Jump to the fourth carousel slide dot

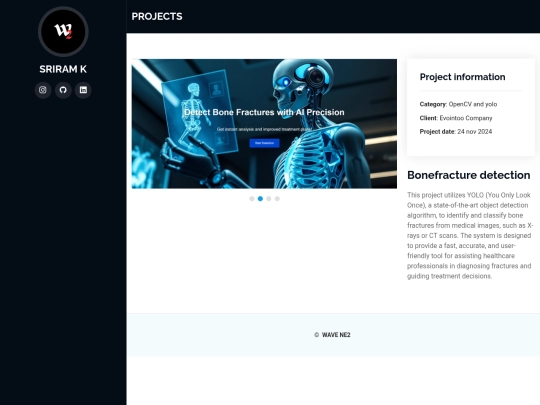(x=277, y=199)
